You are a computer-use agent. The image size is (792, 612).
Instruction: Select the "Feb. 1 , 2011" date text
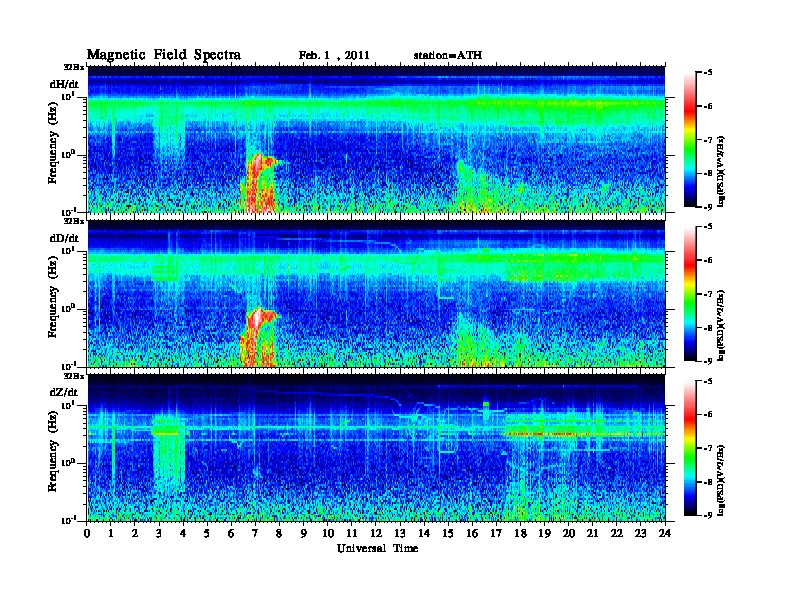(x=334, y=56)
